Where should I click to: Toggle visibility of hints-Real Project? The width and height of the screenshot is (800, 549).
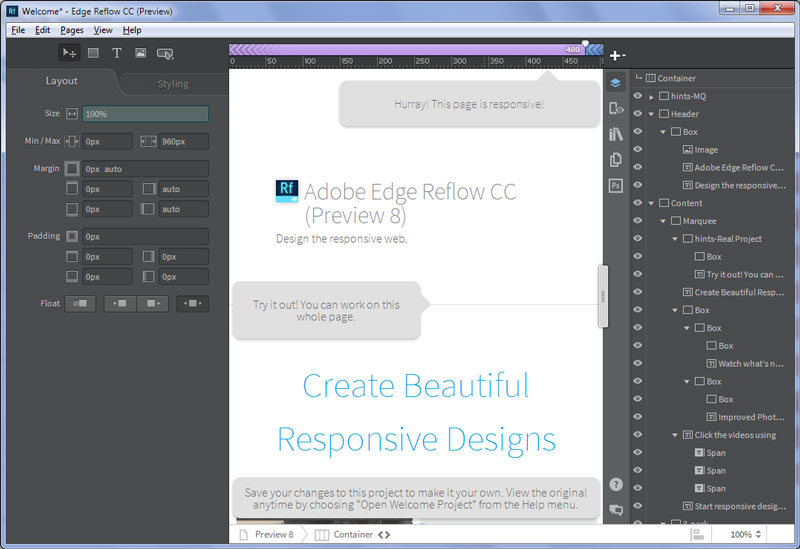tap(638, 239)
